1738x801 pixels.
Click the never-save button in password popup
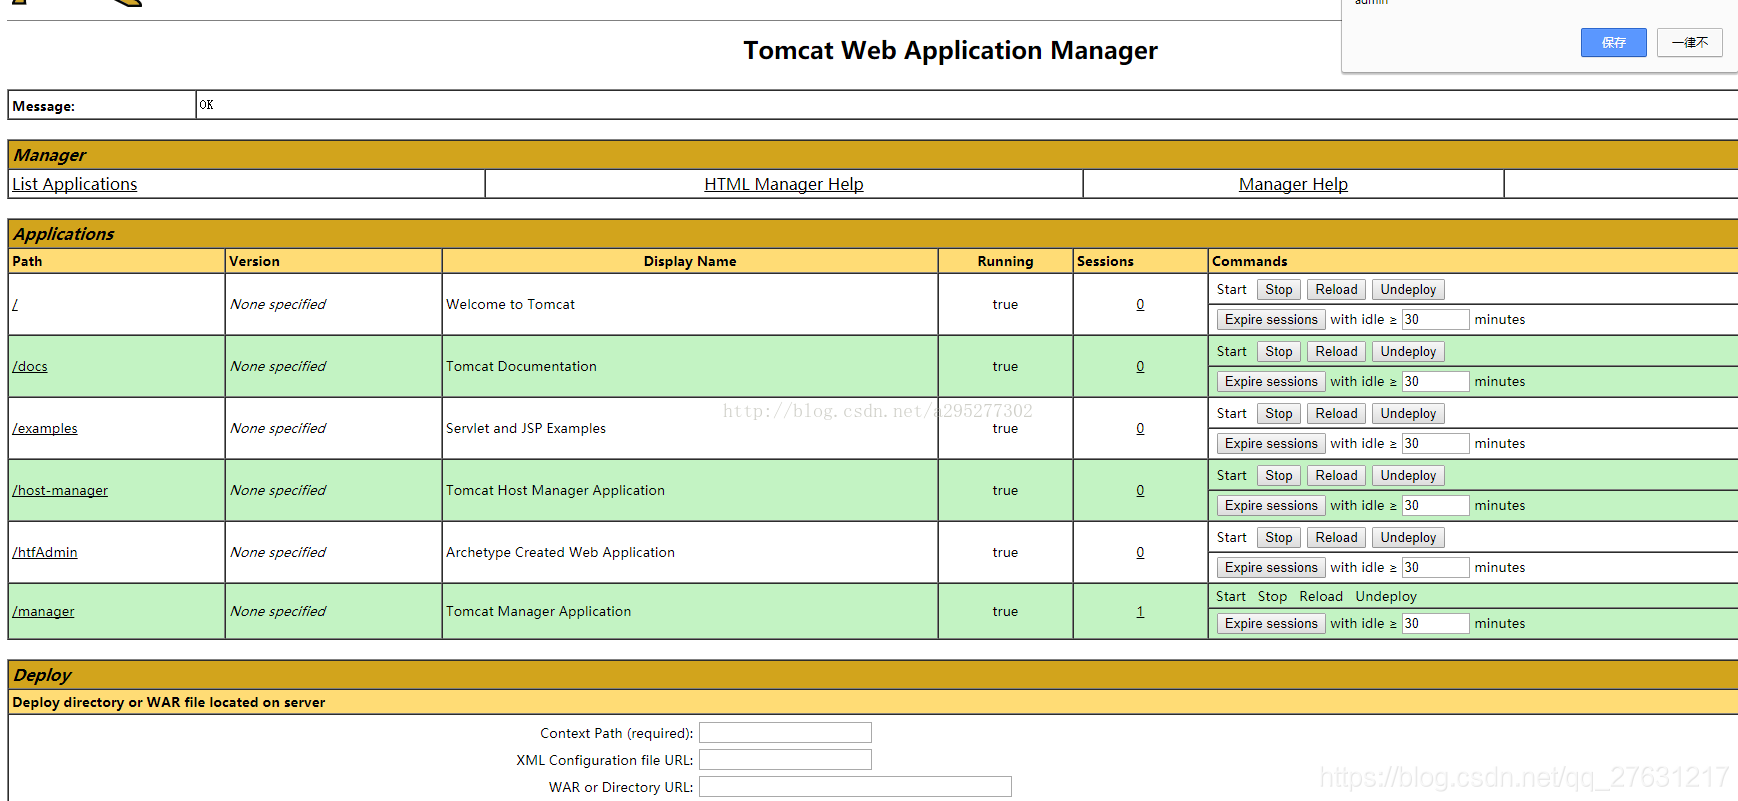pyautogui.click(x=1689, y=42)
